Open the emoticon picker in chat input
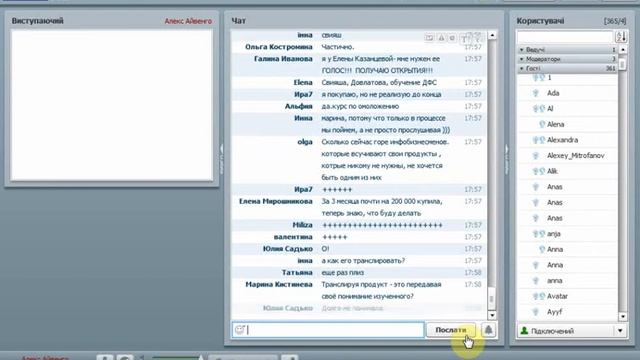640x360 pixels. (240, 329)
